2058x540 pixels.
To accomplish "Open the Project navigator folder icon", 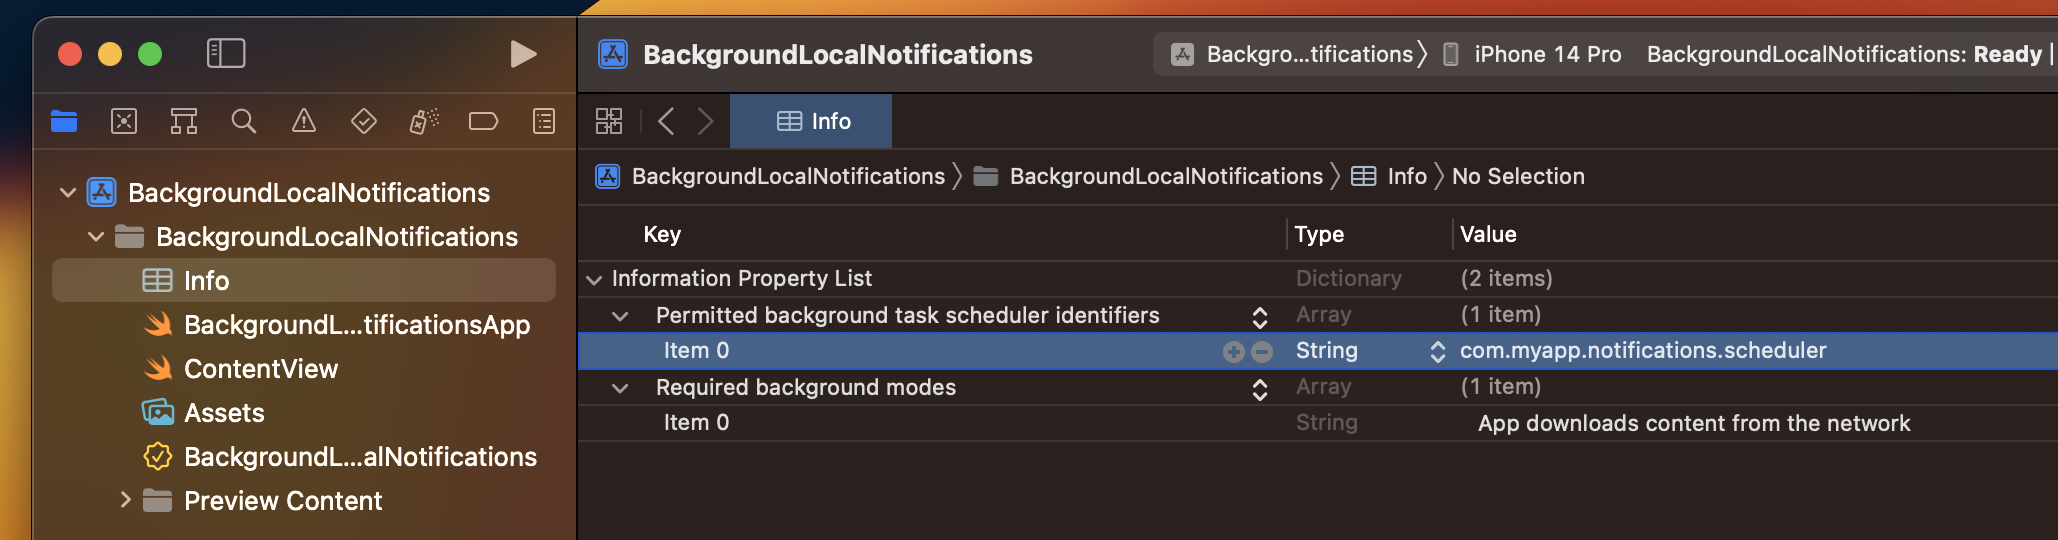I will click(64, 121).
